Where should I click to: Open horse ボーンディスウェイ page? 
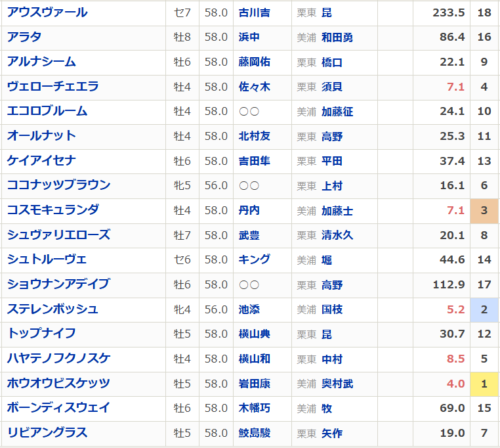pyautogui.click(x=58, y=408)
